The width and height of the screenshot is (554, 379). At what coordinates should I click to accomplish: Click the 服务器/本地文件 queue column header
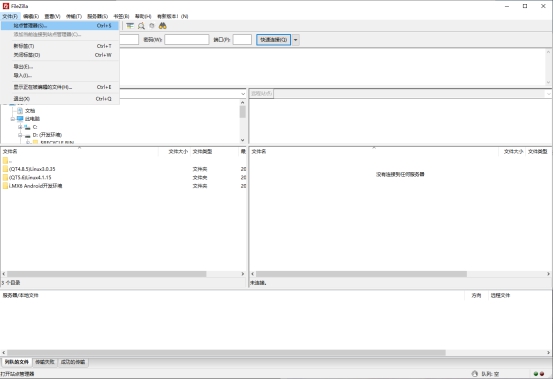pyautogui.click(x=232, y=296)
